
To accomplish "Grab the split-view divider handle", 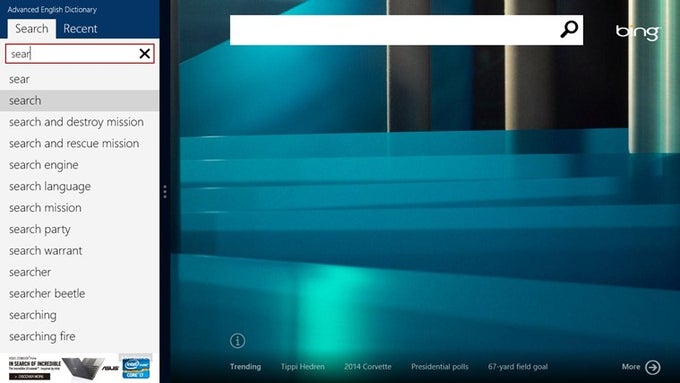I will pos(165,191).
